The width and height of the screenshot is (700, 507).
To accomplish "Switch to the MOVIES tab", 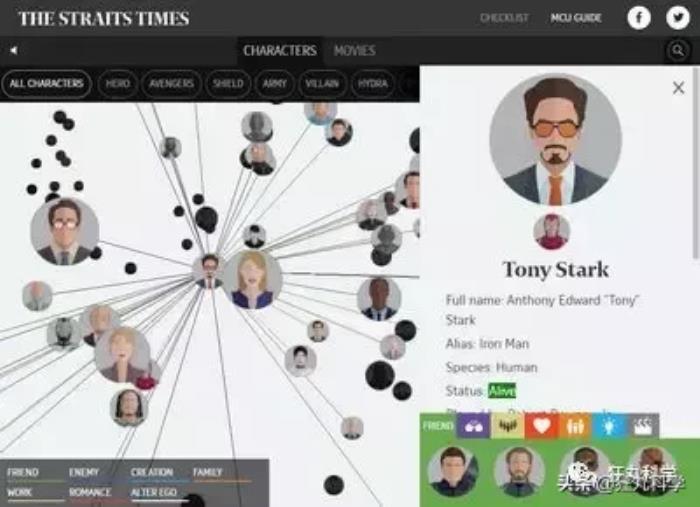I will 354,50.
